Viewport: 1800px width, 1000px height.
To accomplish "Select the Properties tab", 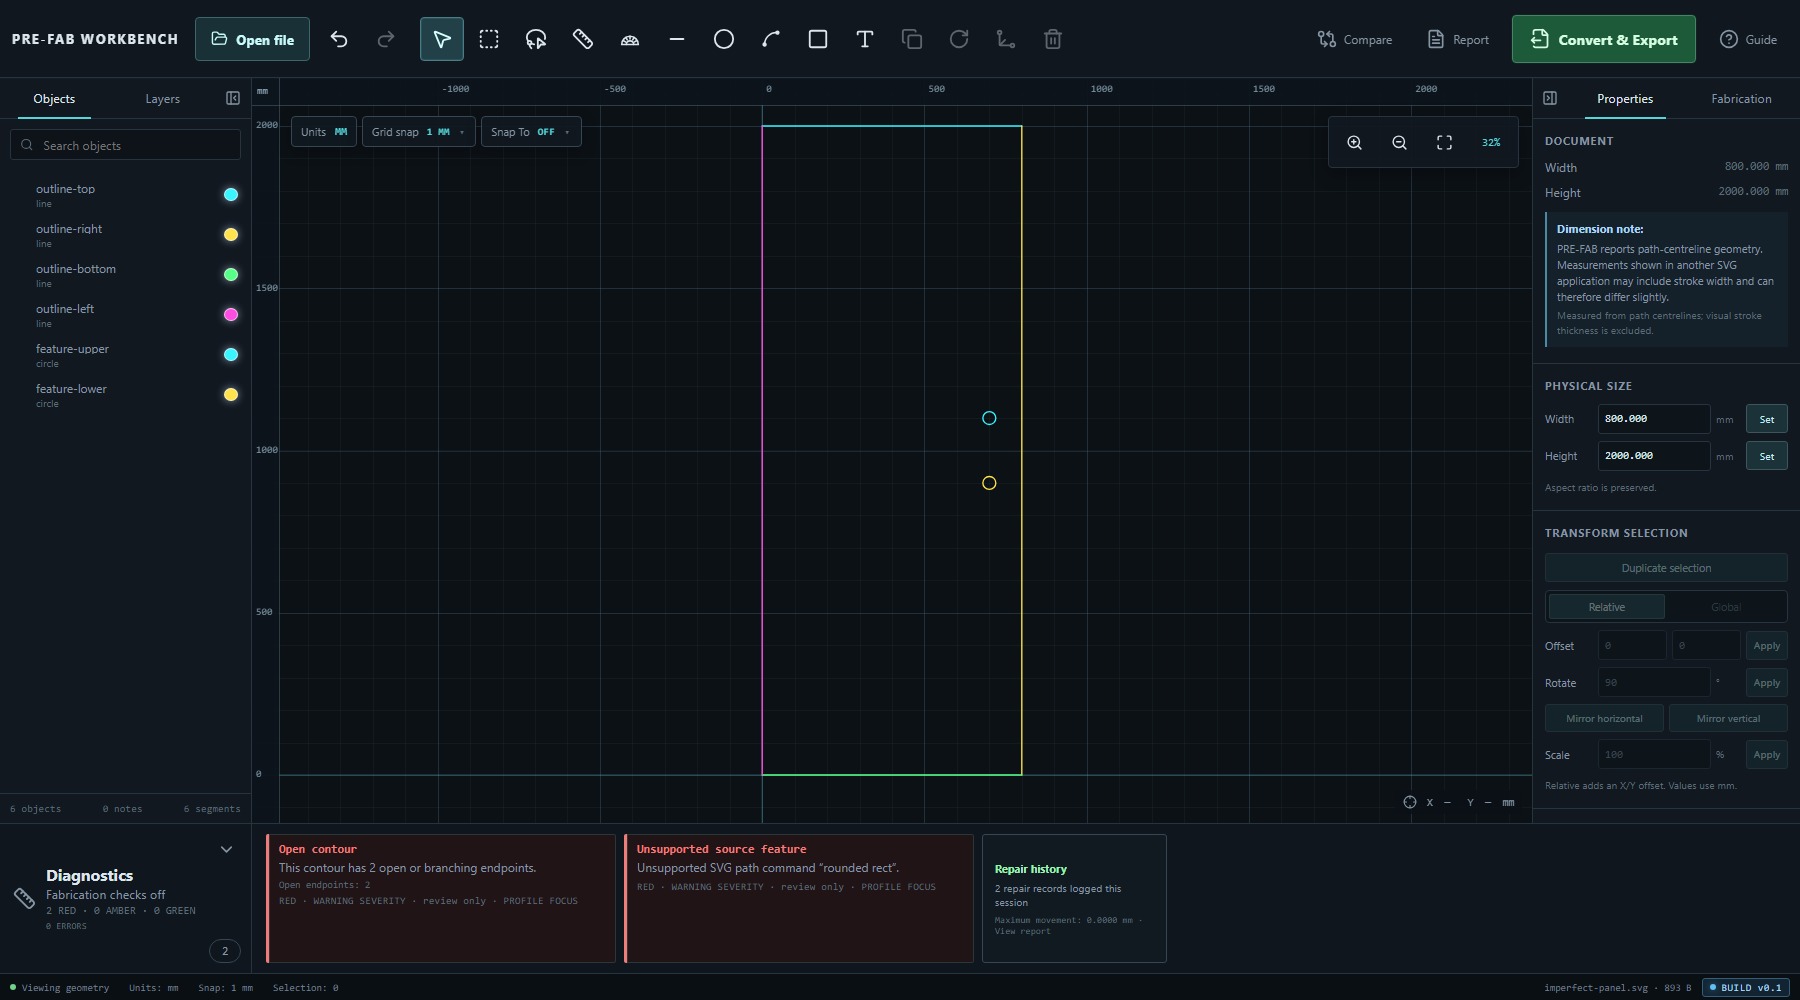I will tap(1625, 99).
